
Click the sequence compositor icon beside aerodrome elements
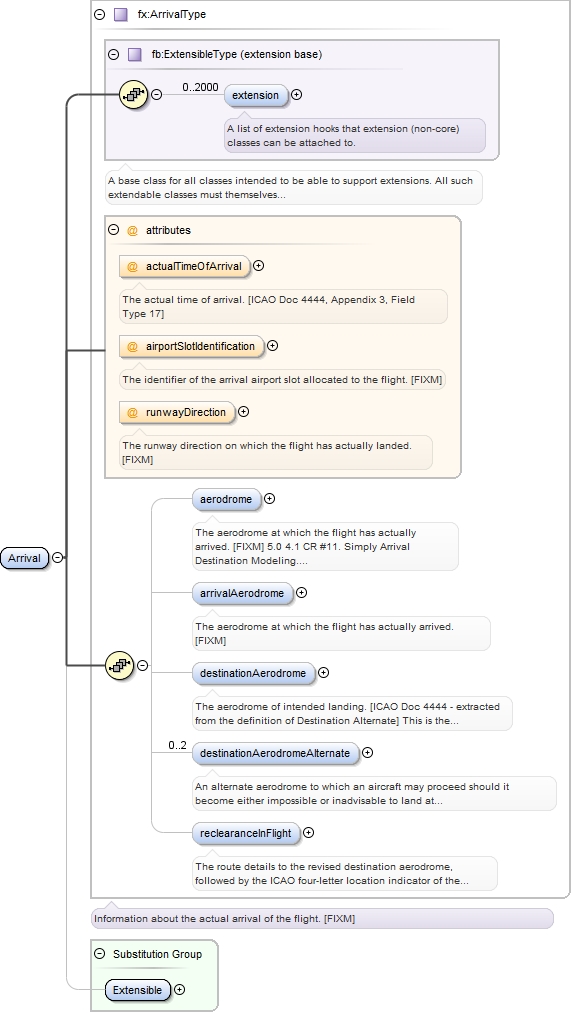[x=120, y=665]
